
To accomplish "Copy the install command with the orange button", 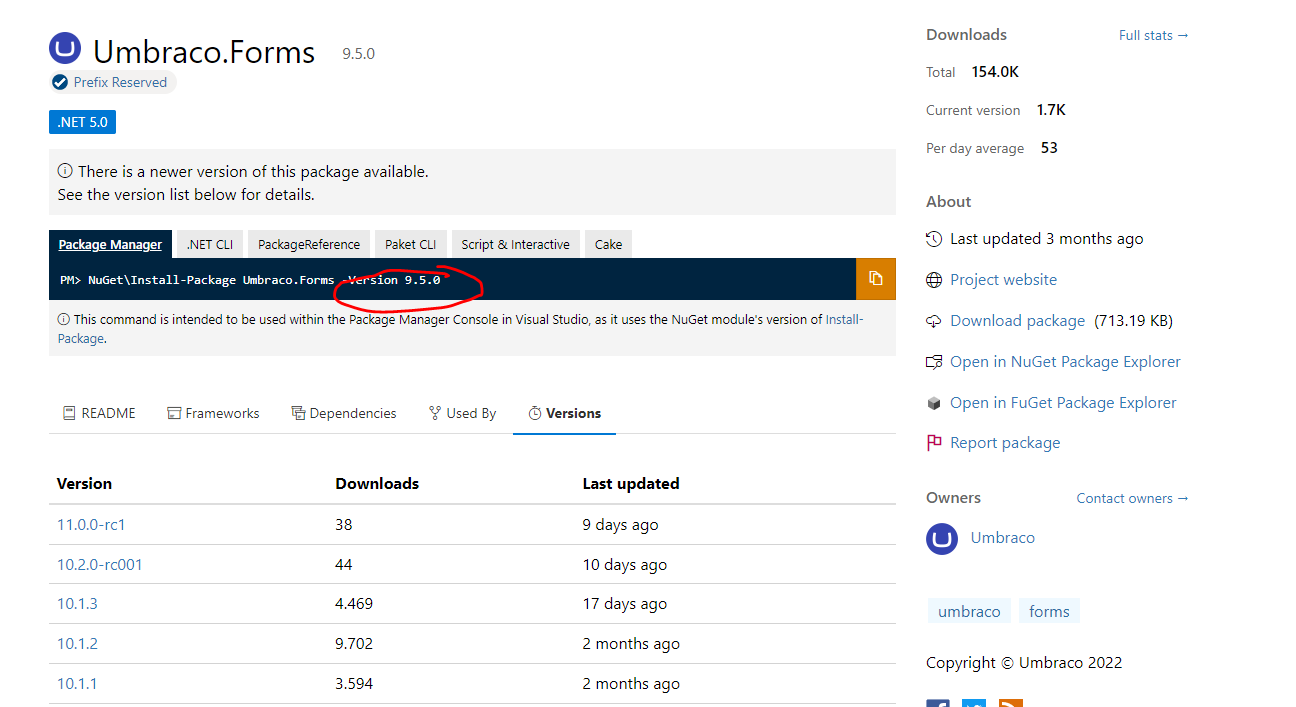I will pos(876,279).
